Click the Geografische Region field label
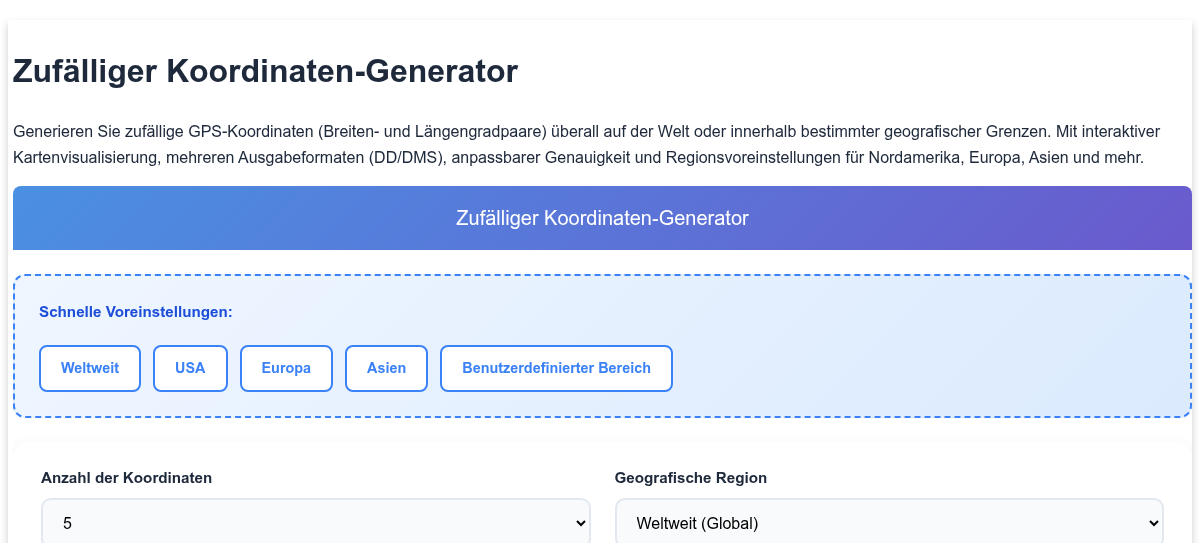This screenshot has height=543, width=1200. [x=691, y=478]
